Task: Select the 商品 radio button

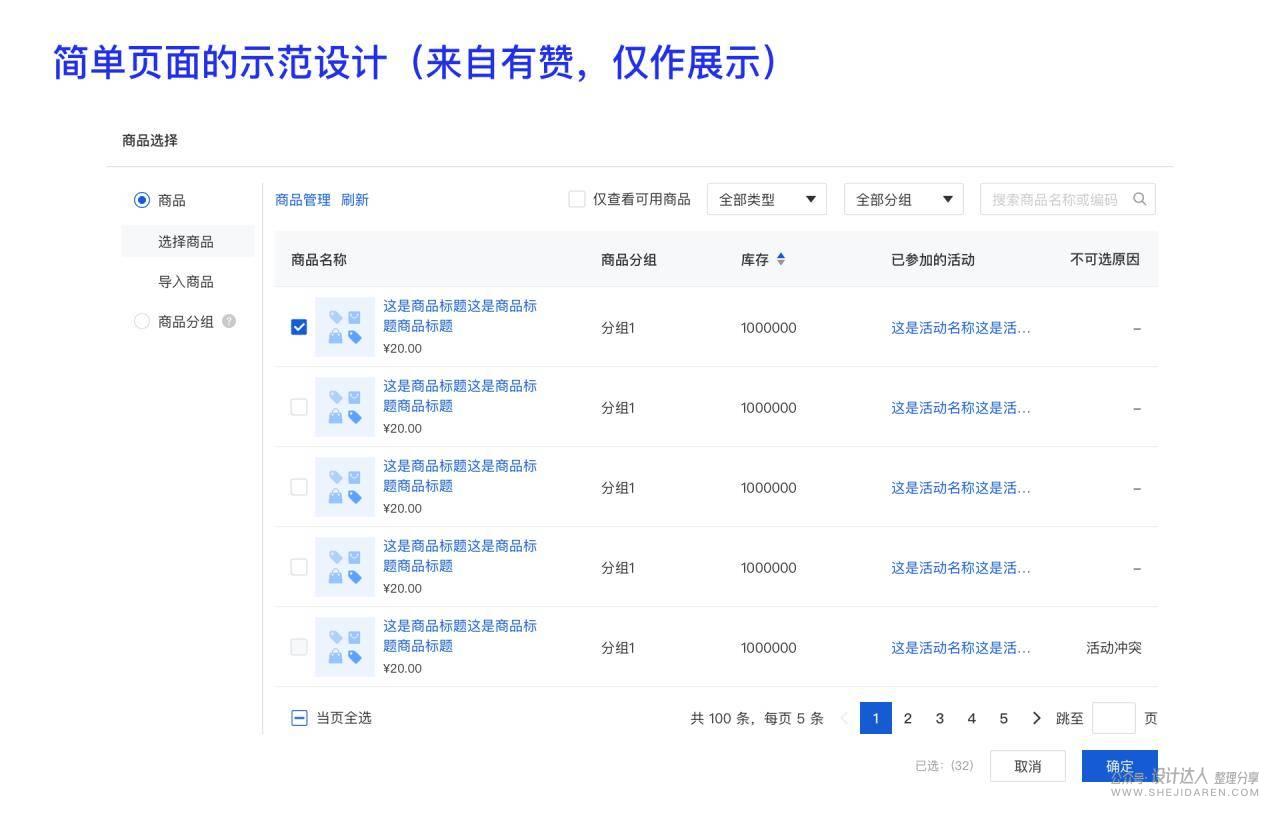Action: (x=142, y=200)
